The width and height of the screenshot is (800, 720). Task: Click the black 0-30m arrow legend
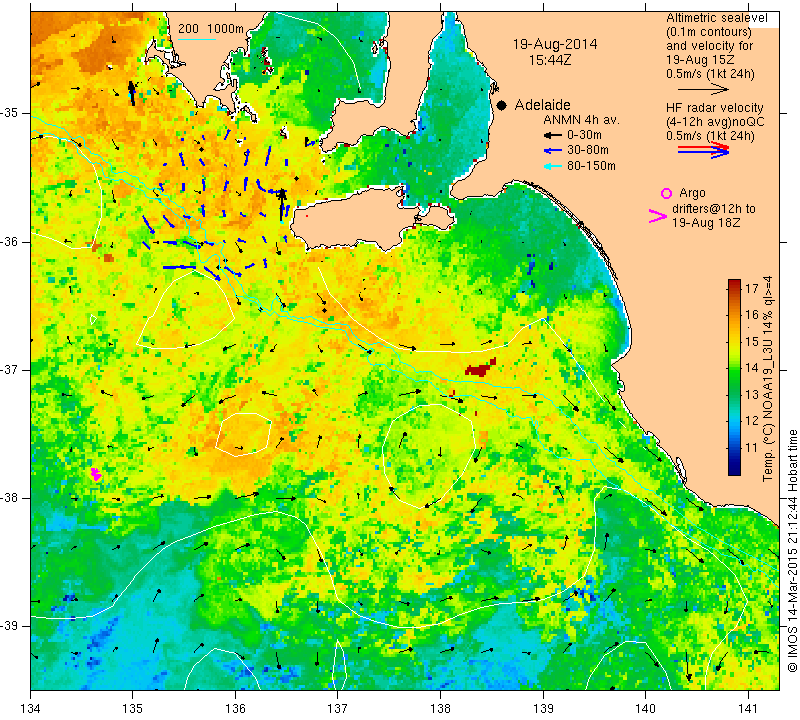[552, 135]
